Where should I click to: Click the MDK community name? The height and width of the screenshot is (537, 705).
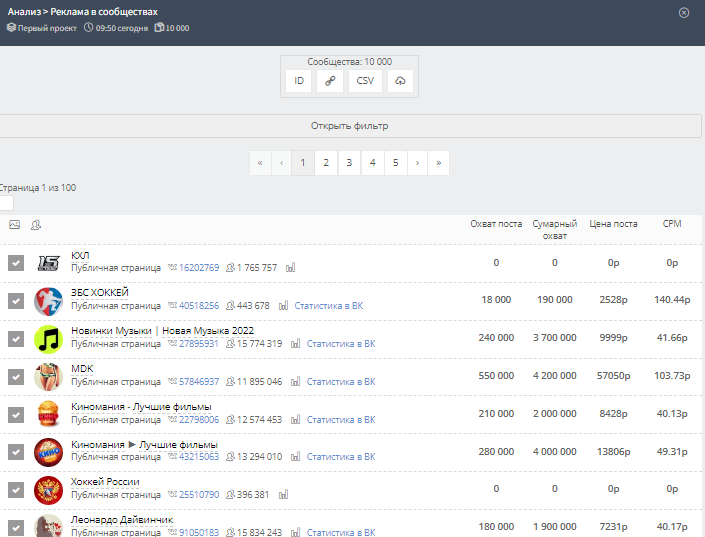tap(82, 369)
